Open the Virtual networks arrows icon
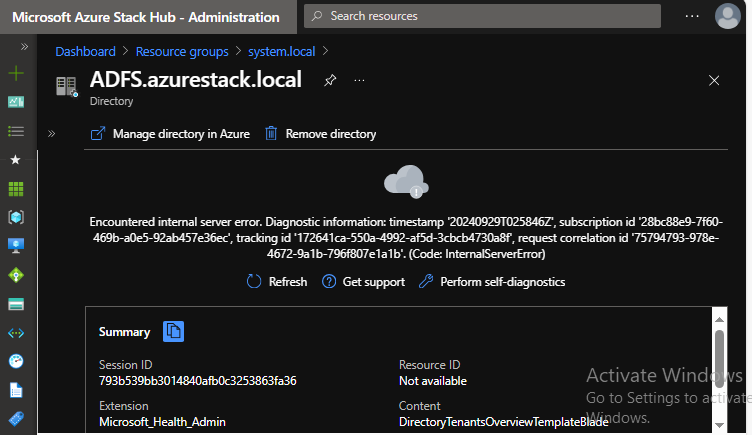The image size is (752, 435). (x=16, y=333)
